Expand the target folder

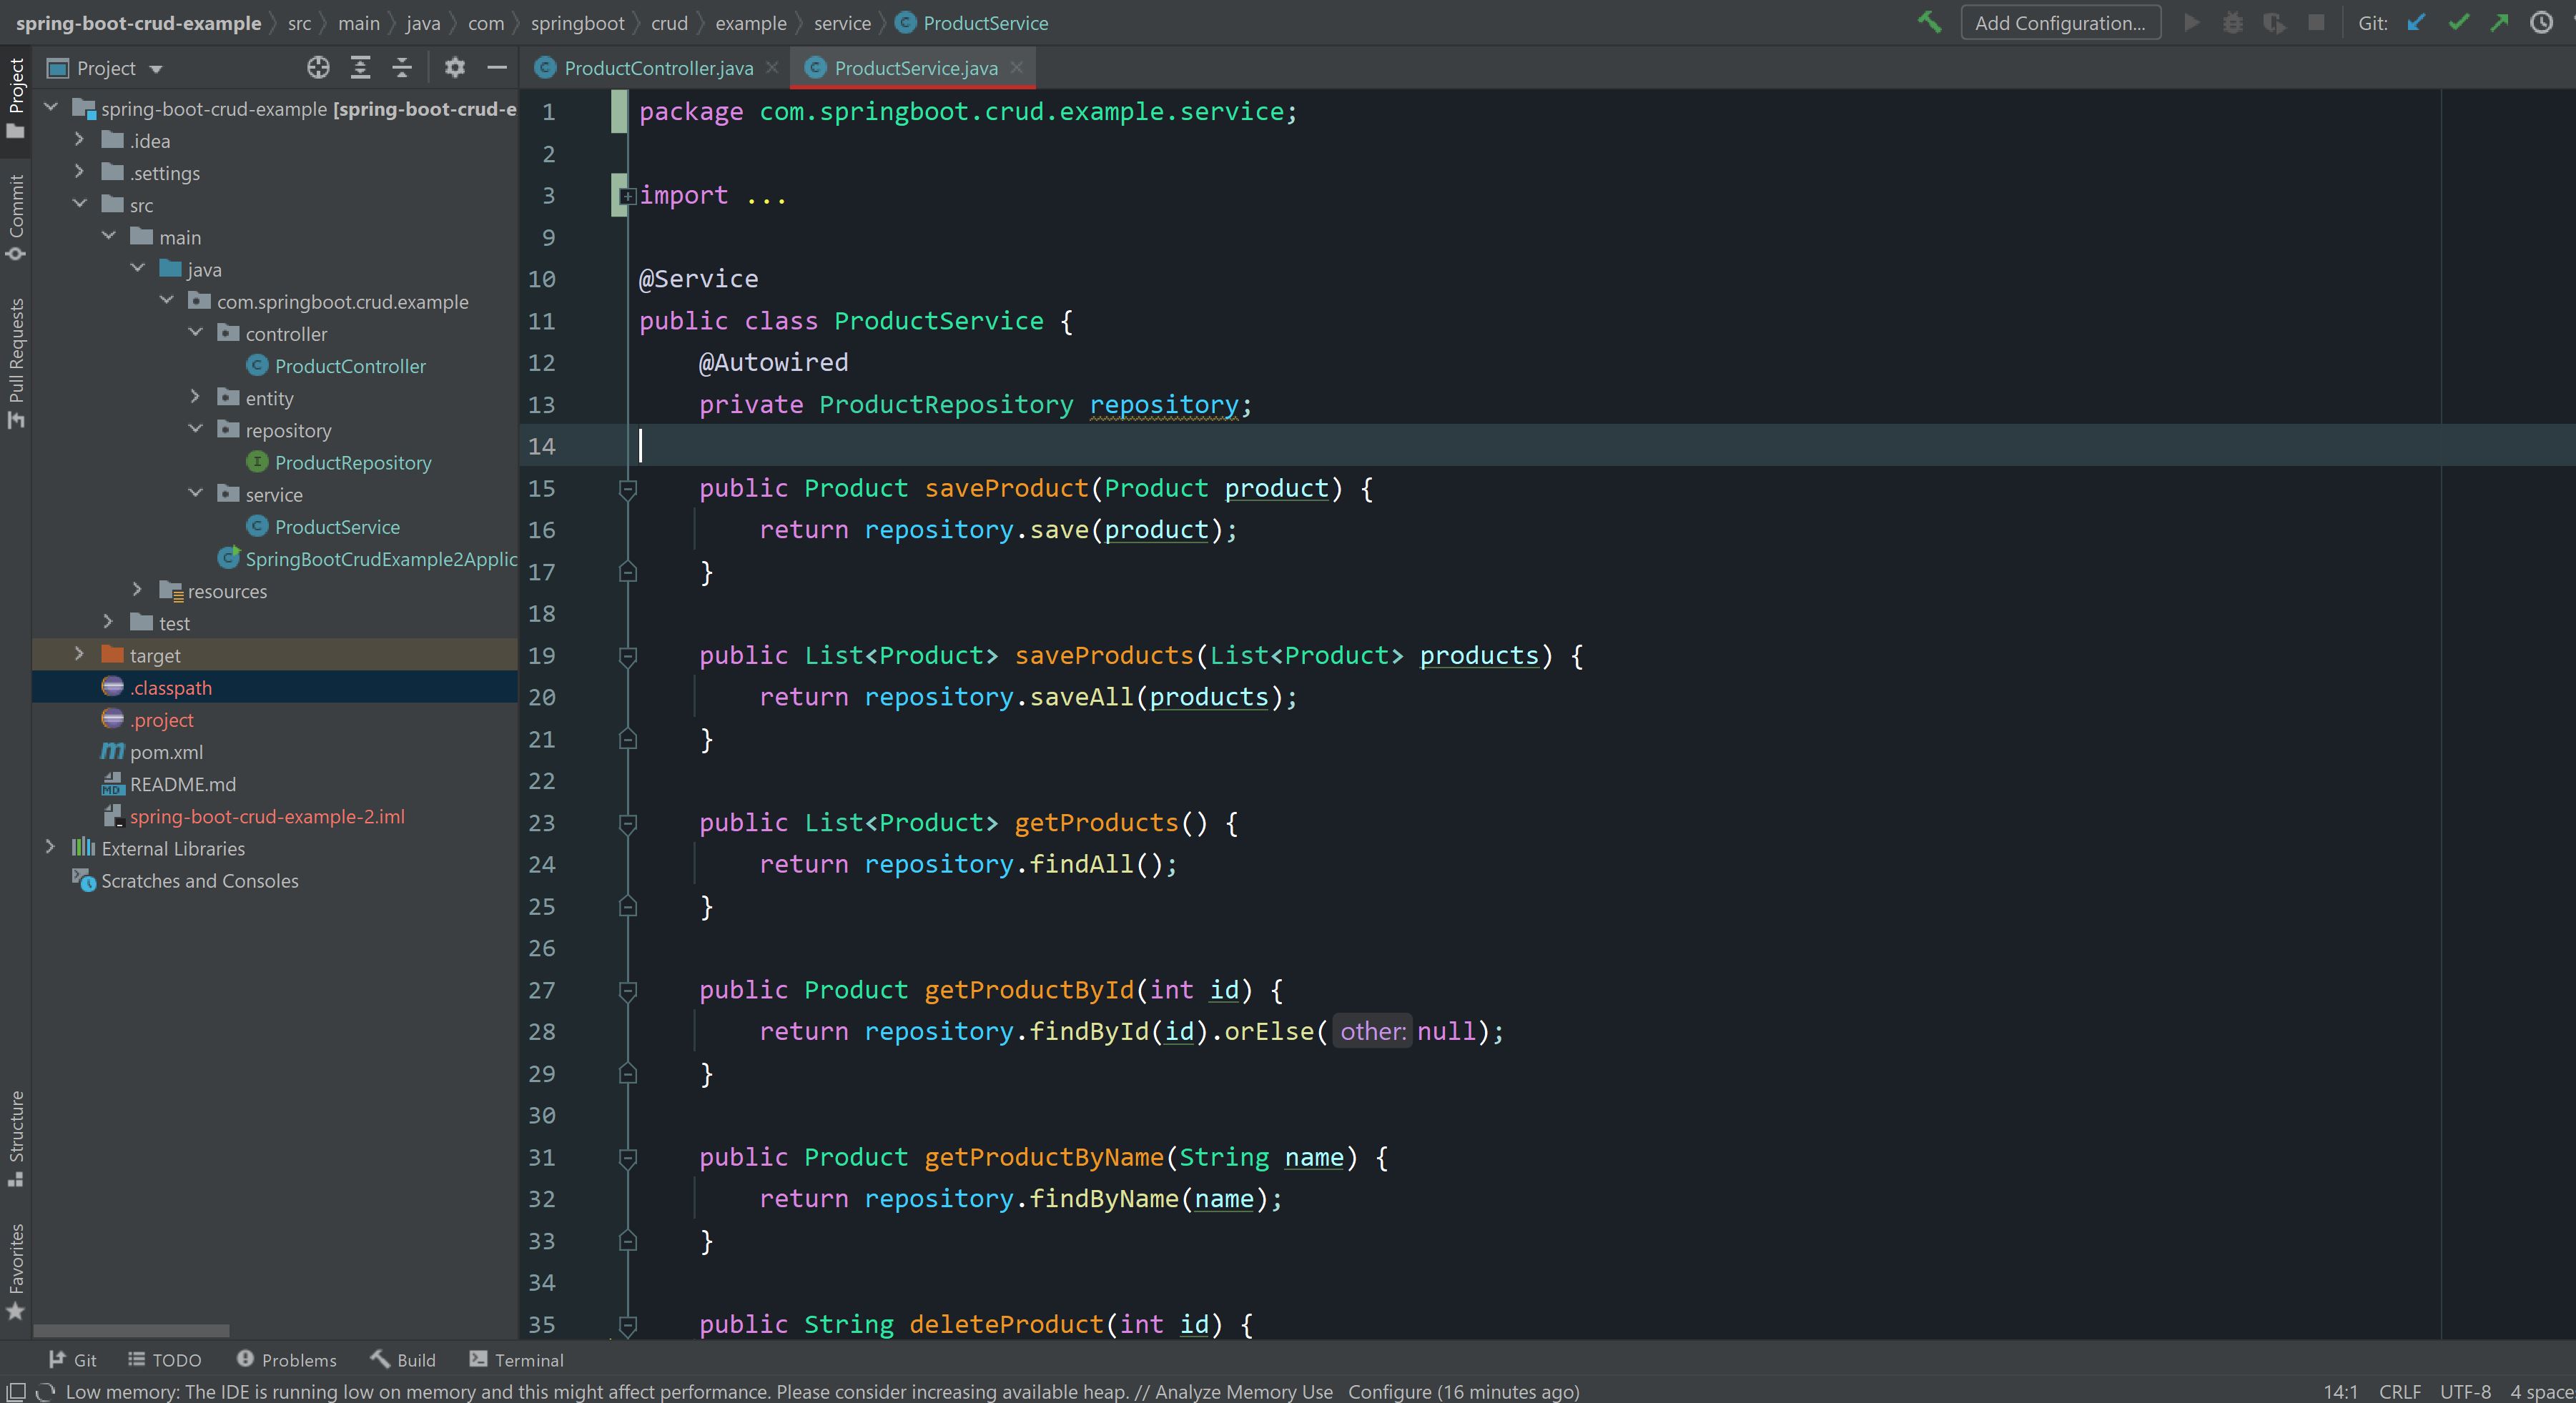click(x=79, y=654)
